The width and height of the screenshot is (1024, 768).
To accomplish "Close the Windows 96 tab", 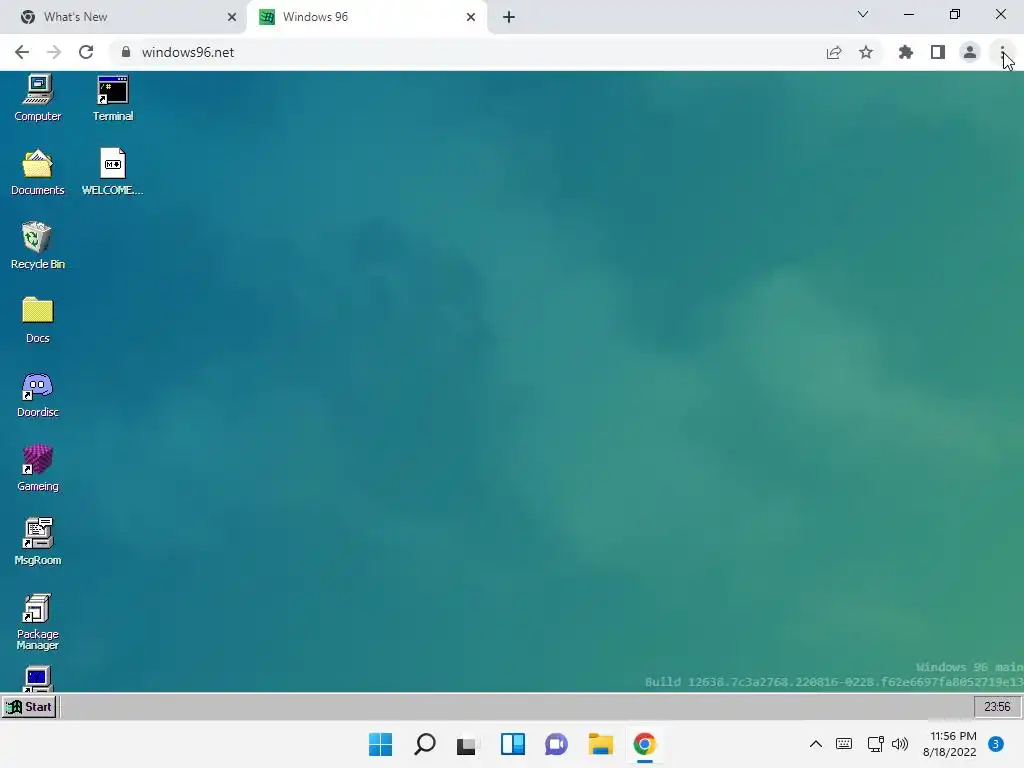I will point(471,17).
